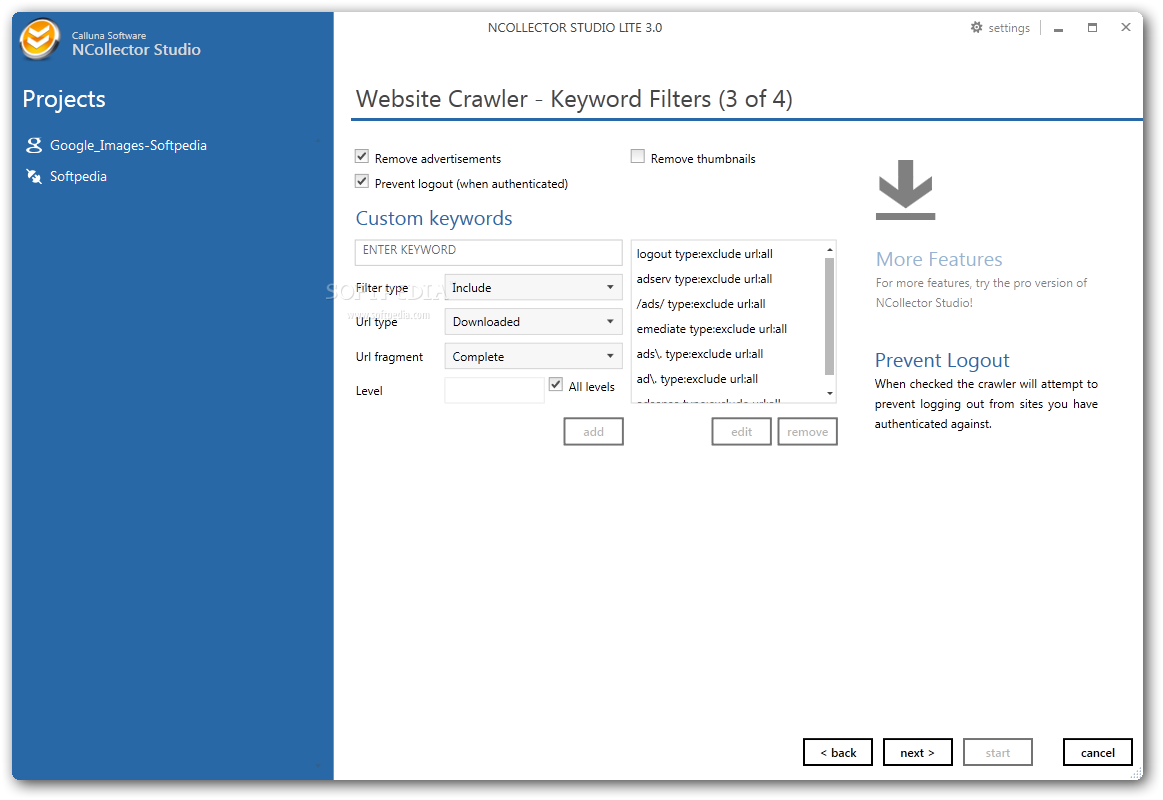1163x800 pixels.
Task: Click the Prevent Logout help heading
Action: pos(942,360)
